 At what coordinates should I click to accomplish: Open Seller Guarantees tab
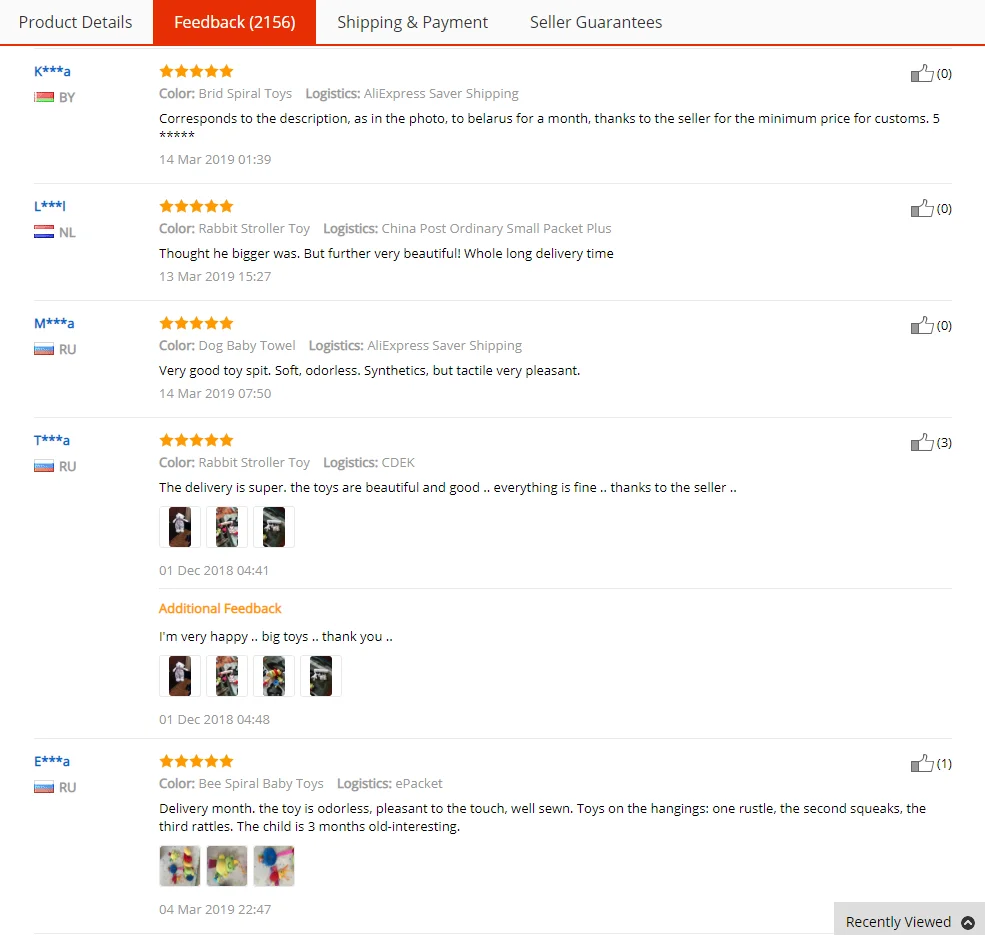pyautogui.click(x=596, y=22)
